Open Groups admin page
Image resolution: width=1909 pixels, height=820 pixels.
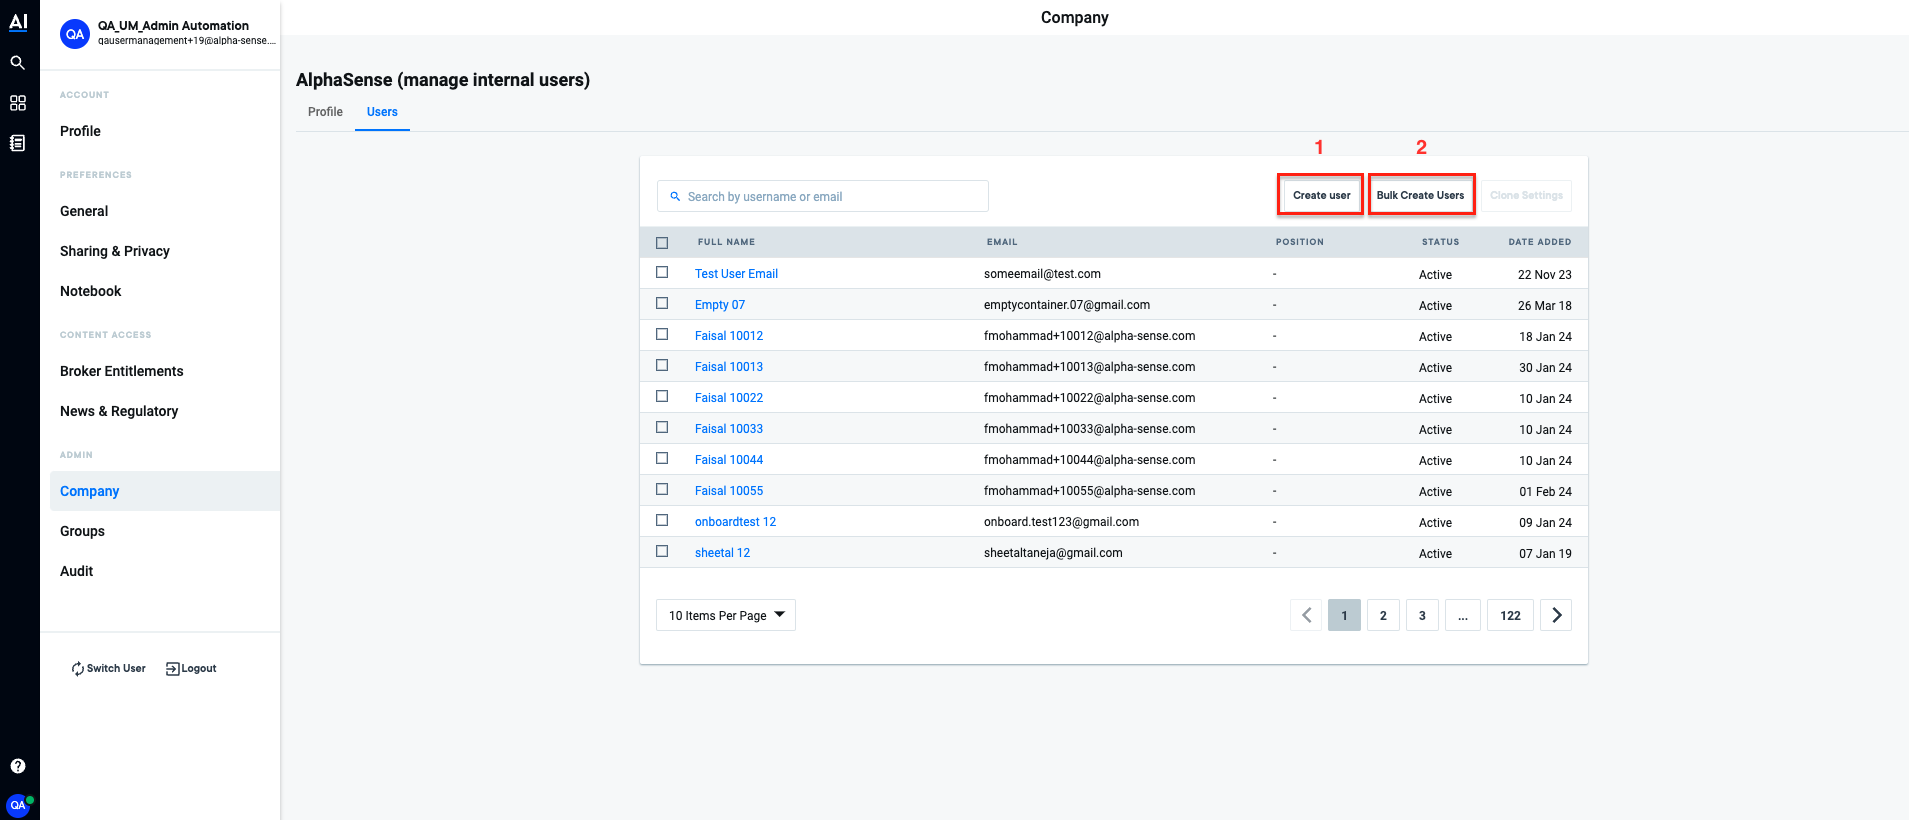click(82, 531)
